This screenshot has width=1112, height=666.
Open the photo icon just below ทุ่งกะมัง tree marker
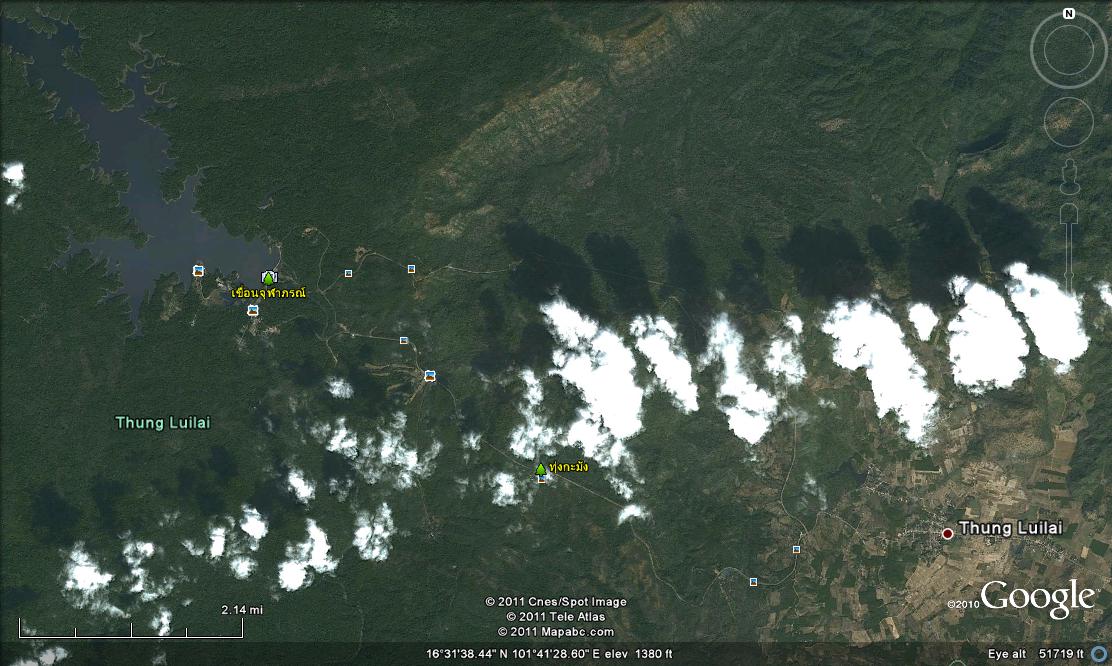[x=542, y=479]
